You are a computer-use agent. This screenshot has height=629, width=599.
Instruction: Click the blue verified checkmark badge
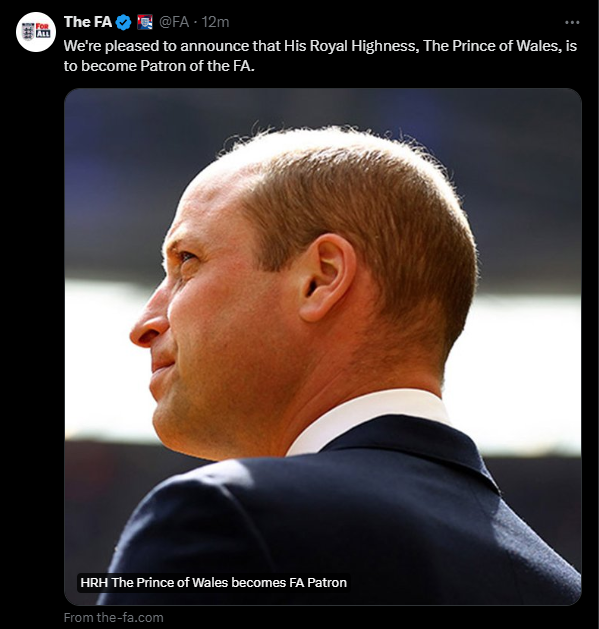click(124, 22)
